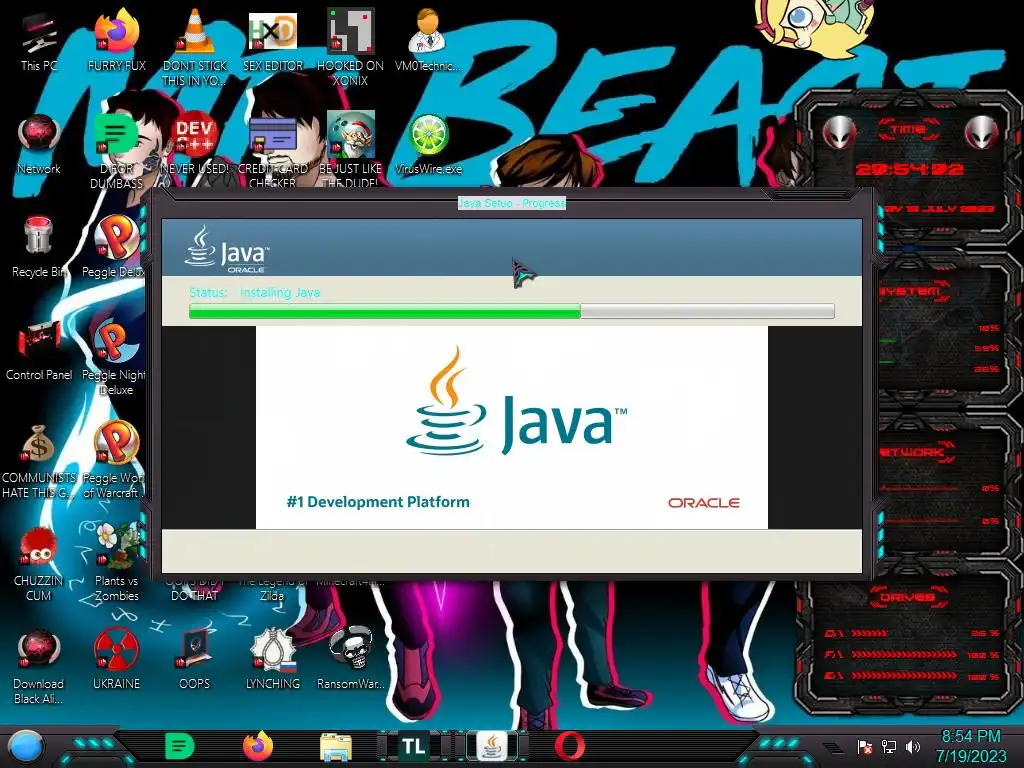Open the LYNCHING desktop shortcut

point(273,660)
